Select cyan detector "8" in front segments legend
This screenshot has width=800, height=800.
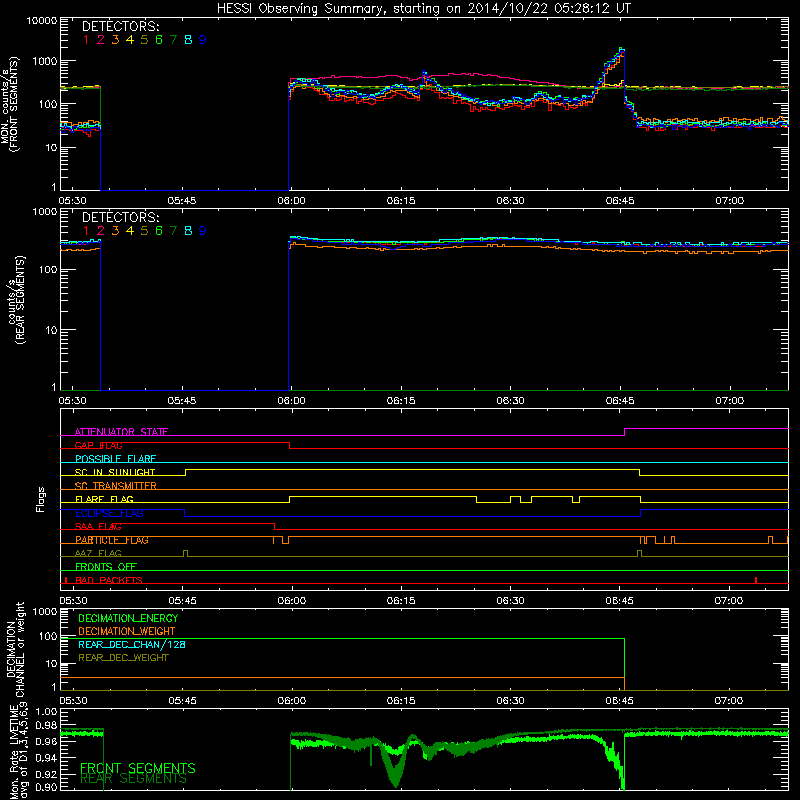point(188,40)
